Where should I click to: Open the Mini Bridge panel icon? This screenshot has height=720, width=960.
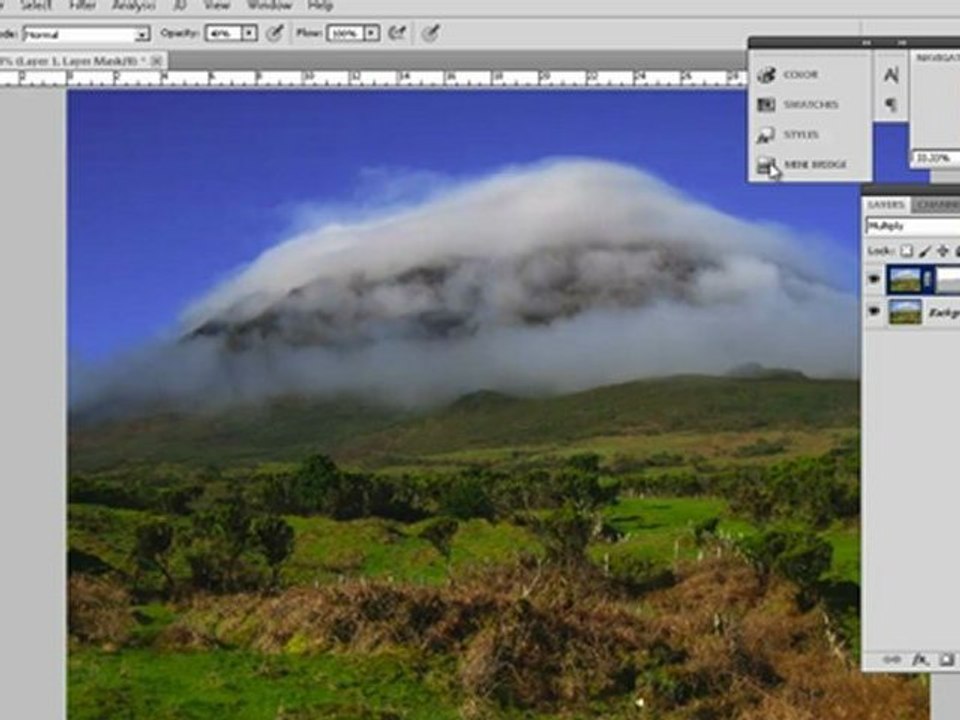coord(767,164)
